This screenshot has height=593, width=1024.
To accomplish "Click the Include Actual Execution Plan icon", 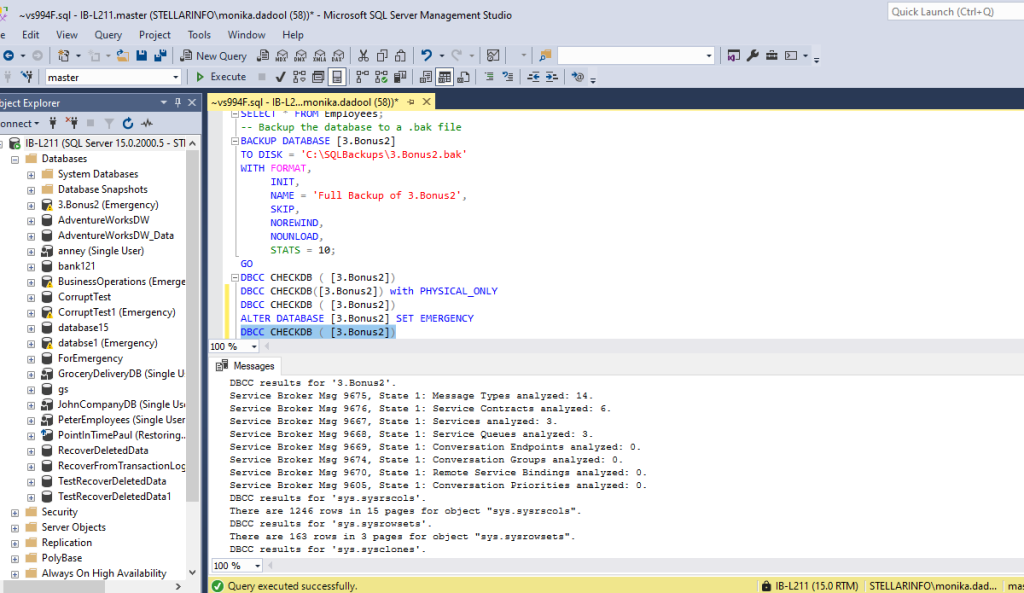I will (379, 76).
